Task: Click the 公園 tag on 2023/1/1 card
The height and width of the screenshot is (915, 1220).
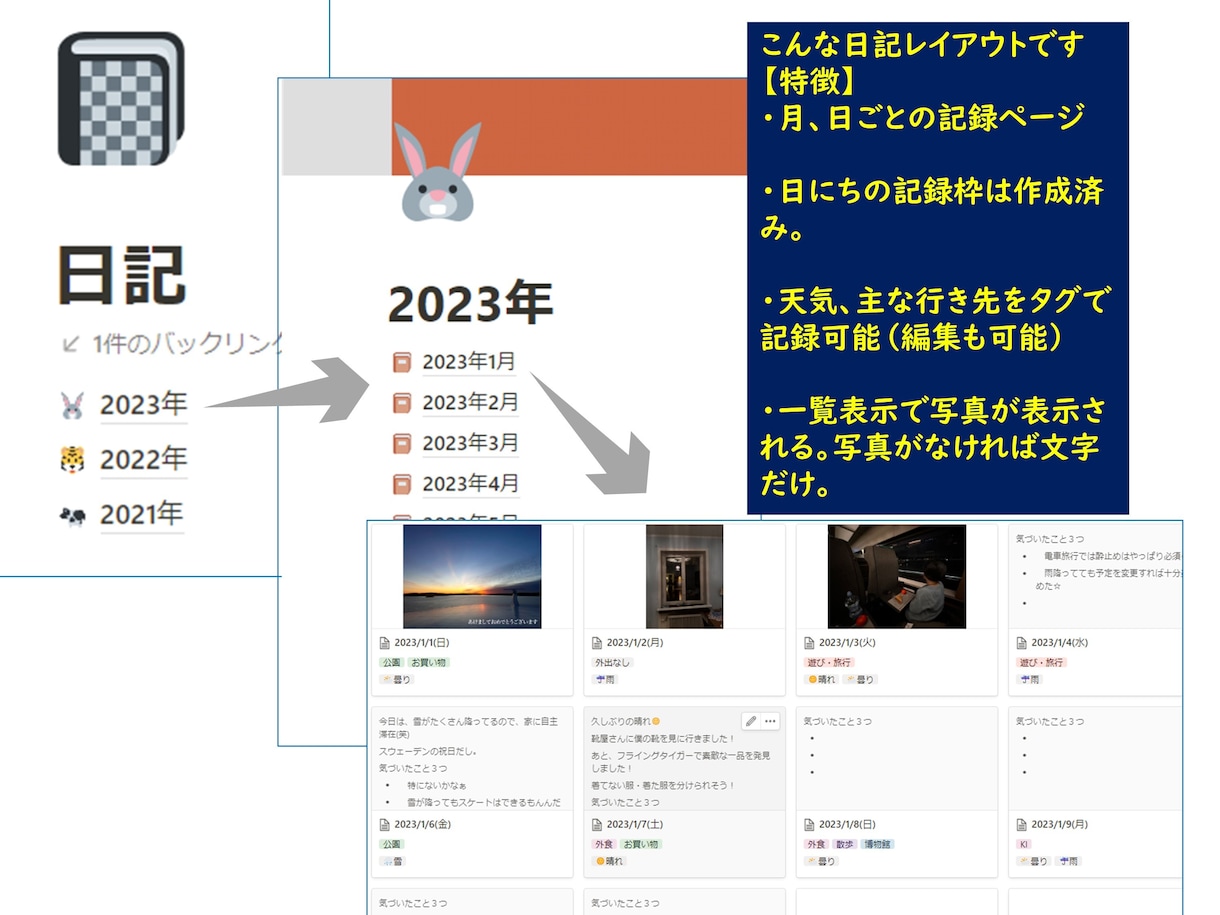Action: pyautogui.click(x=390, y=662)
